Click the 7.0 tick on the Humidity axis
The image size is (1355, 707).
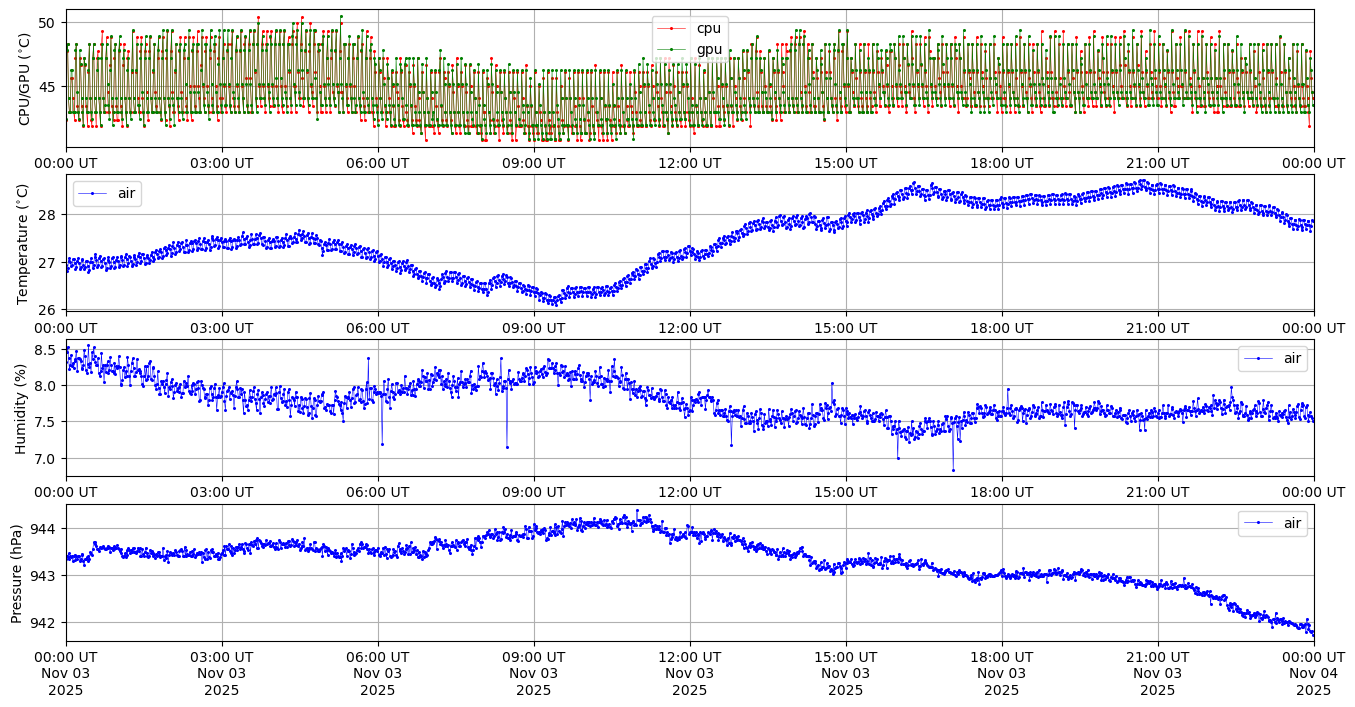(46, 459)
